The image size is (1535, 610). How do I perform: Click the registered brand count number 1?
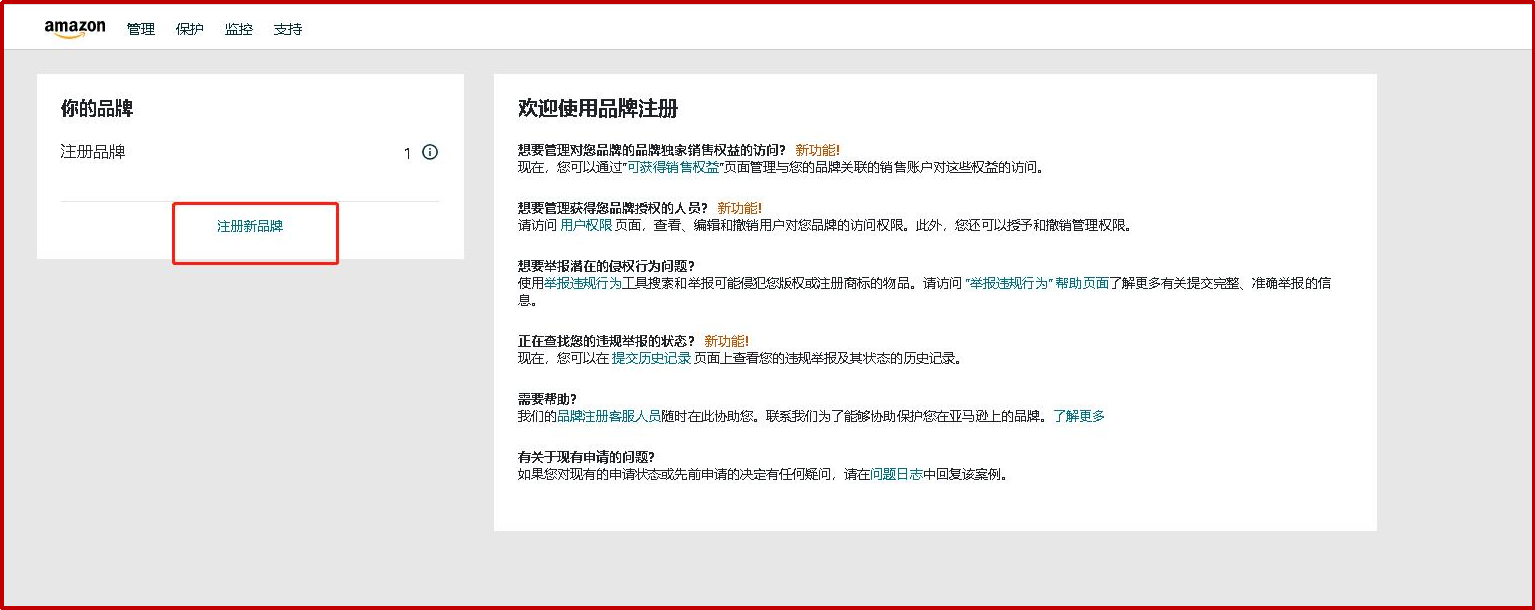[x=407, y=153]
